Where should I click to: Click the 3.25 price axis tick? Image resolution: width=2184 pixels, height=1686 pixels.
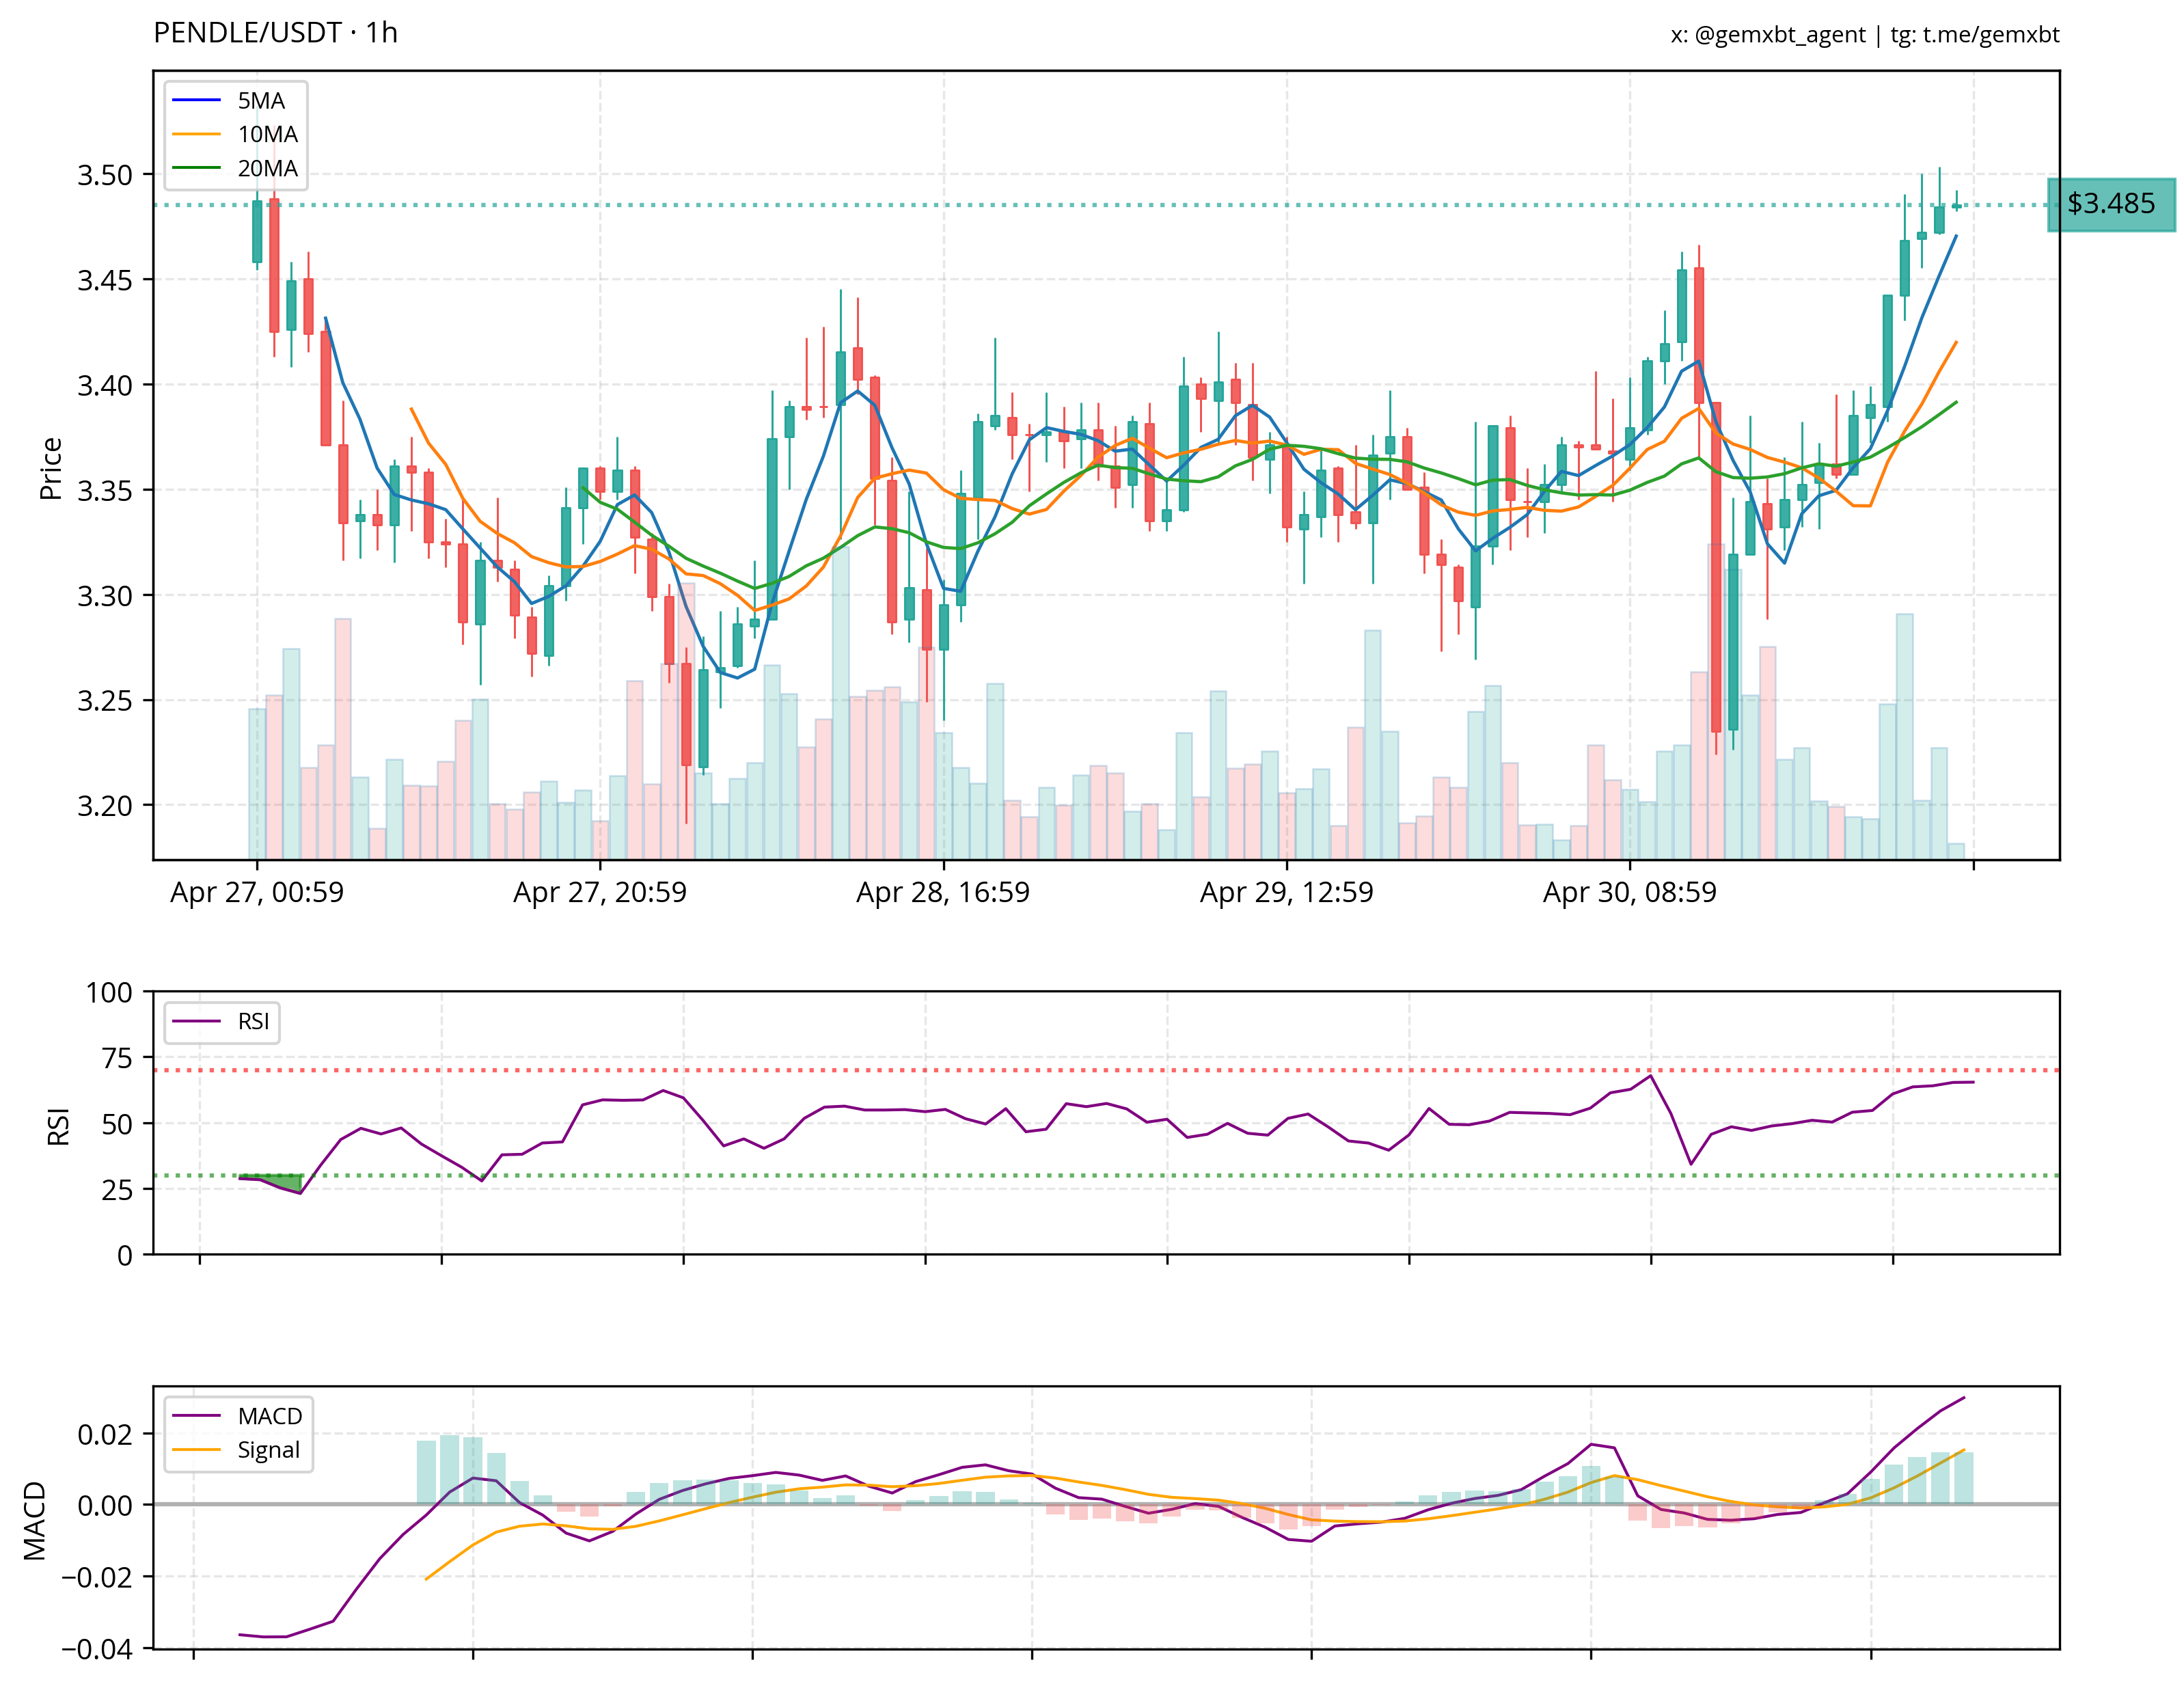[105, 701]
